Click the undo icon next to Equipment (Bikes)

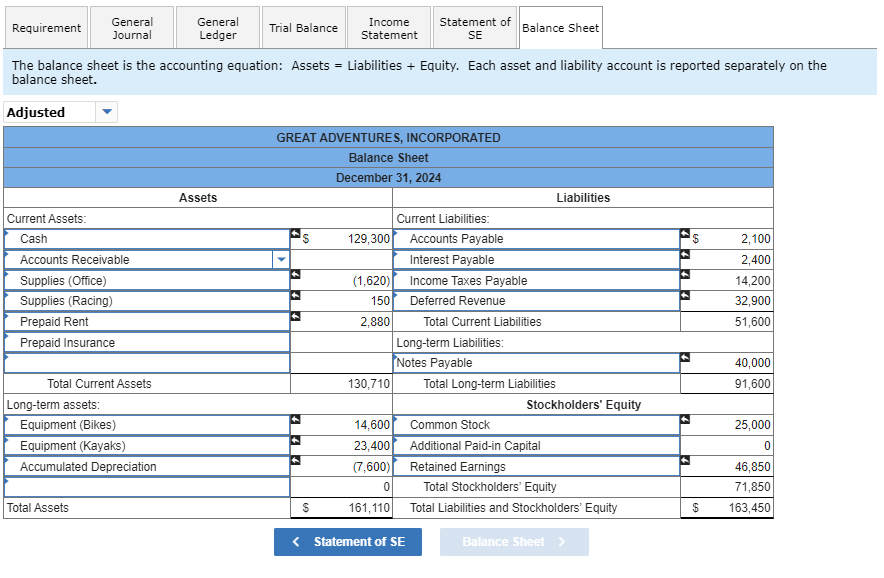(x=294, y=418)
